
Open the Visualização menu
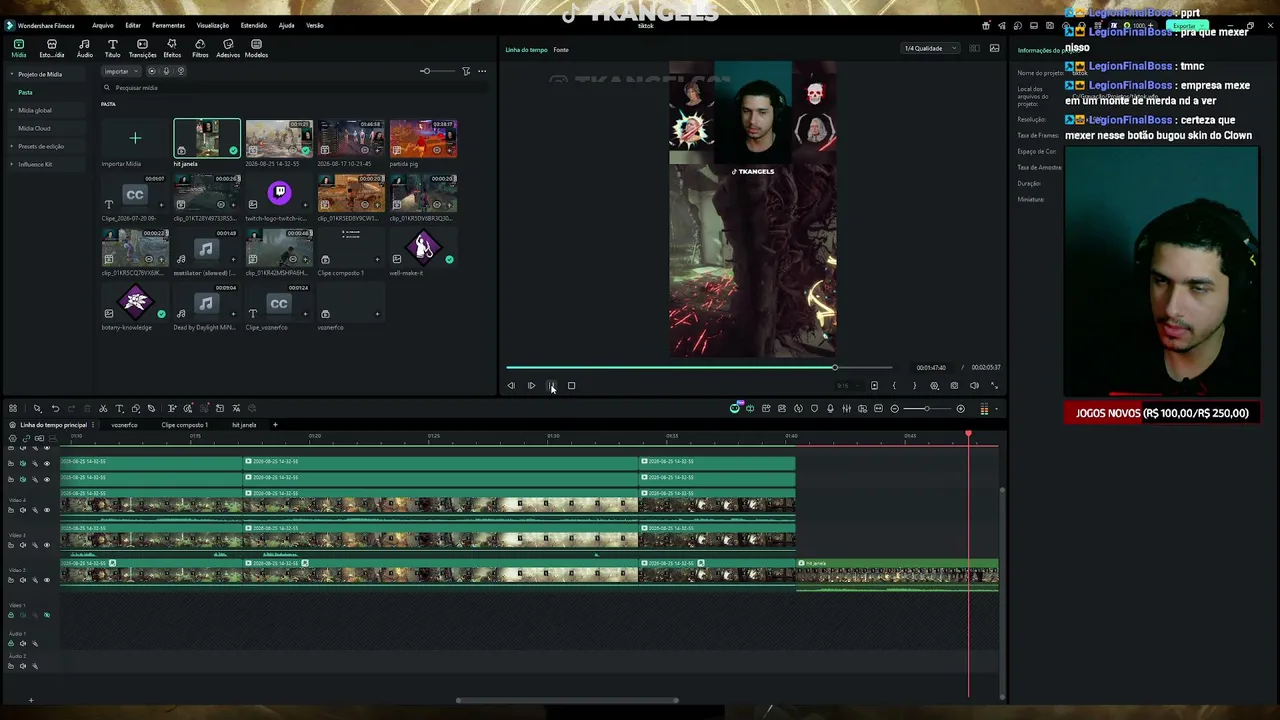[212, 25]
